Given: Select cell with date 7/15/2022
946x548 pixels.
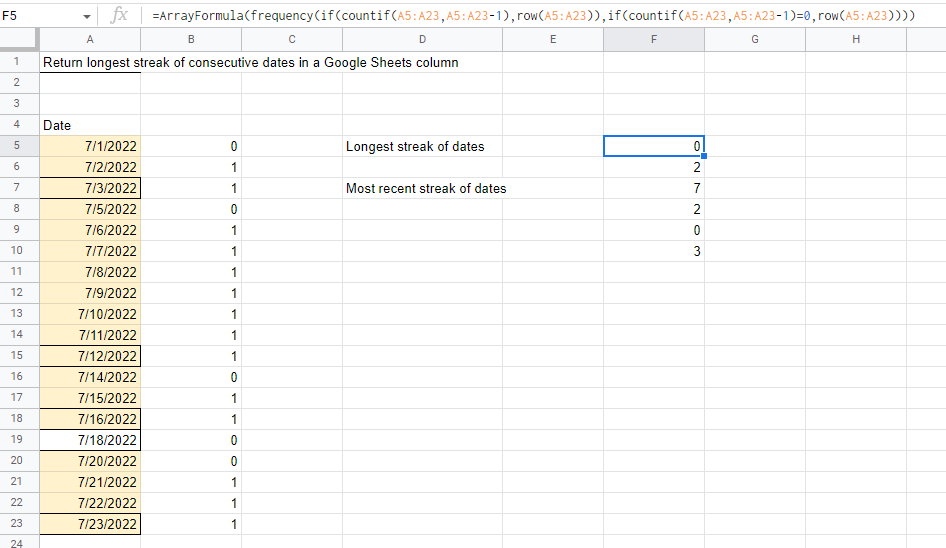Looking at the screenshot, I should coord(90,398).
